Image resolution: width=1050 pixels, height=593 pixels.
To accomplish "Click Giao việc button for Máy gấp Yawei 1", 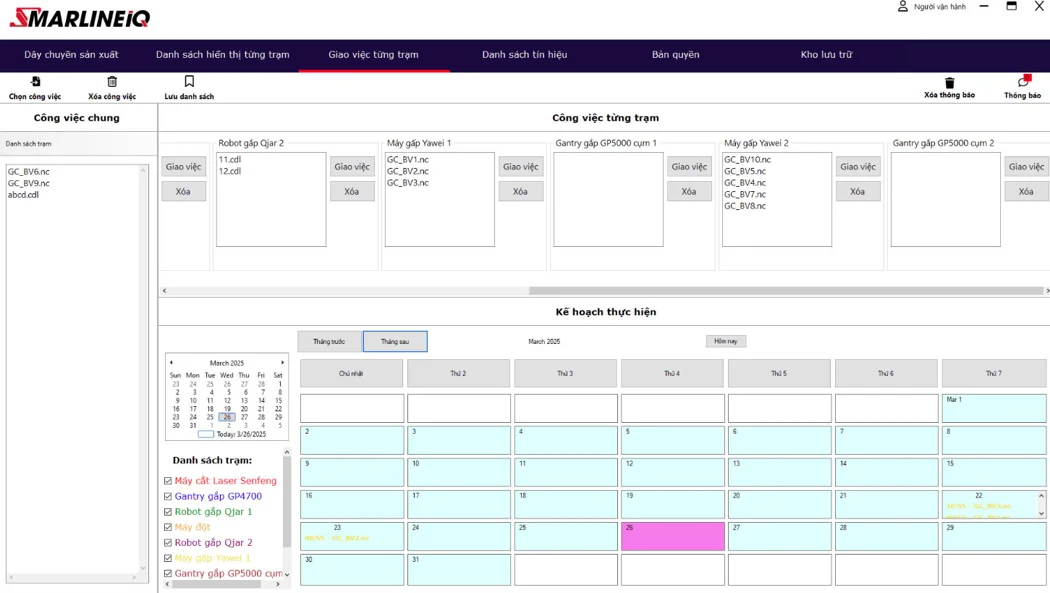I will click(520, 167).
